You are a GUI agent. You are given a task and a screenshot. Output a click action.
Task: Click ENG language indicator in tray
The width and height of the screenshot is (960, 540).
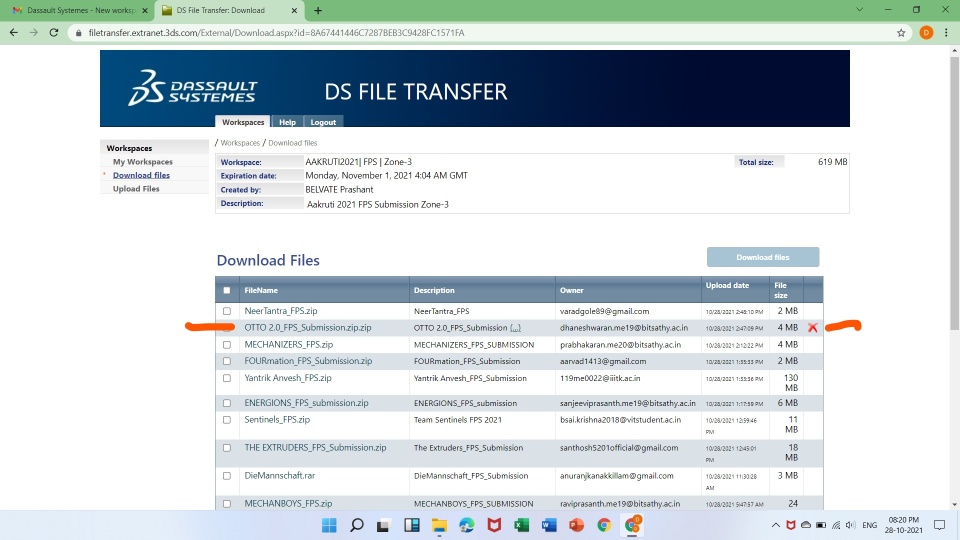pyautogui.click(x=869, y=525)
